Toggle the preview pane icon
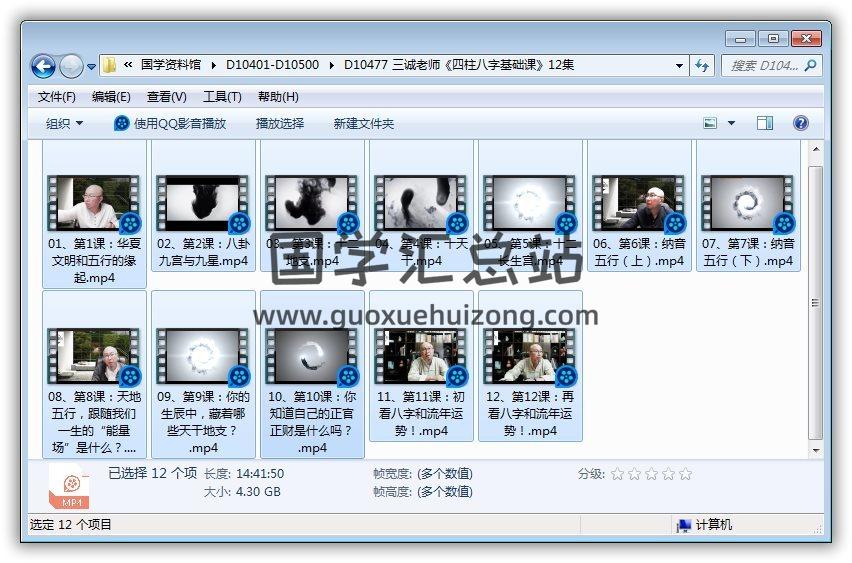 [765, 123]
